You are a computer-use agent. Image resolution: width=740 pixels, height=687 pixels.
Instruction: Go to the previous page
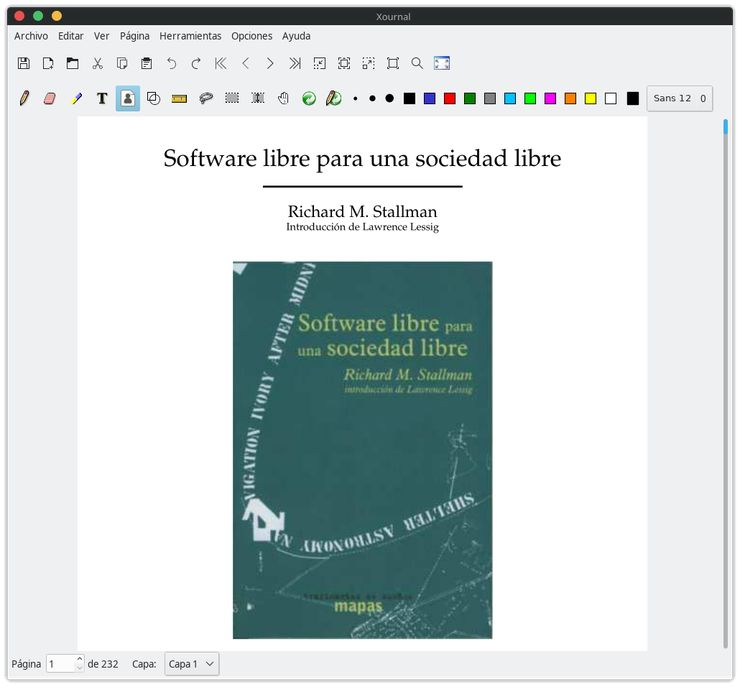[245, 63]
